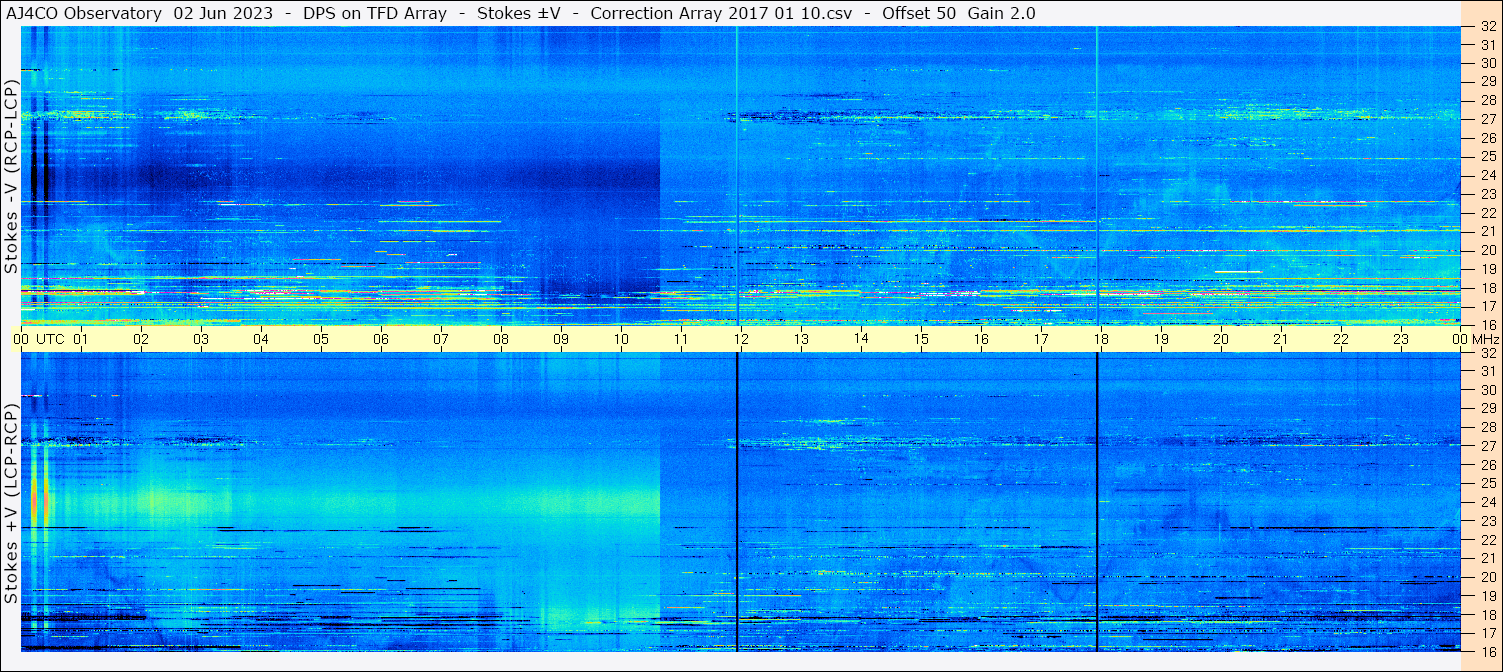Click the 'AJ4CO Observatory' title text
The height and width of the screenshot is (672, 1503).
pos(83,13)
